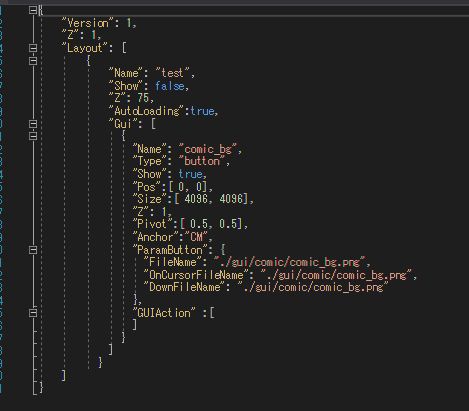This screenshot has height=411, width=469.
Task: Collapse the "Gui" array fold marker
Action: click(33, 124)
